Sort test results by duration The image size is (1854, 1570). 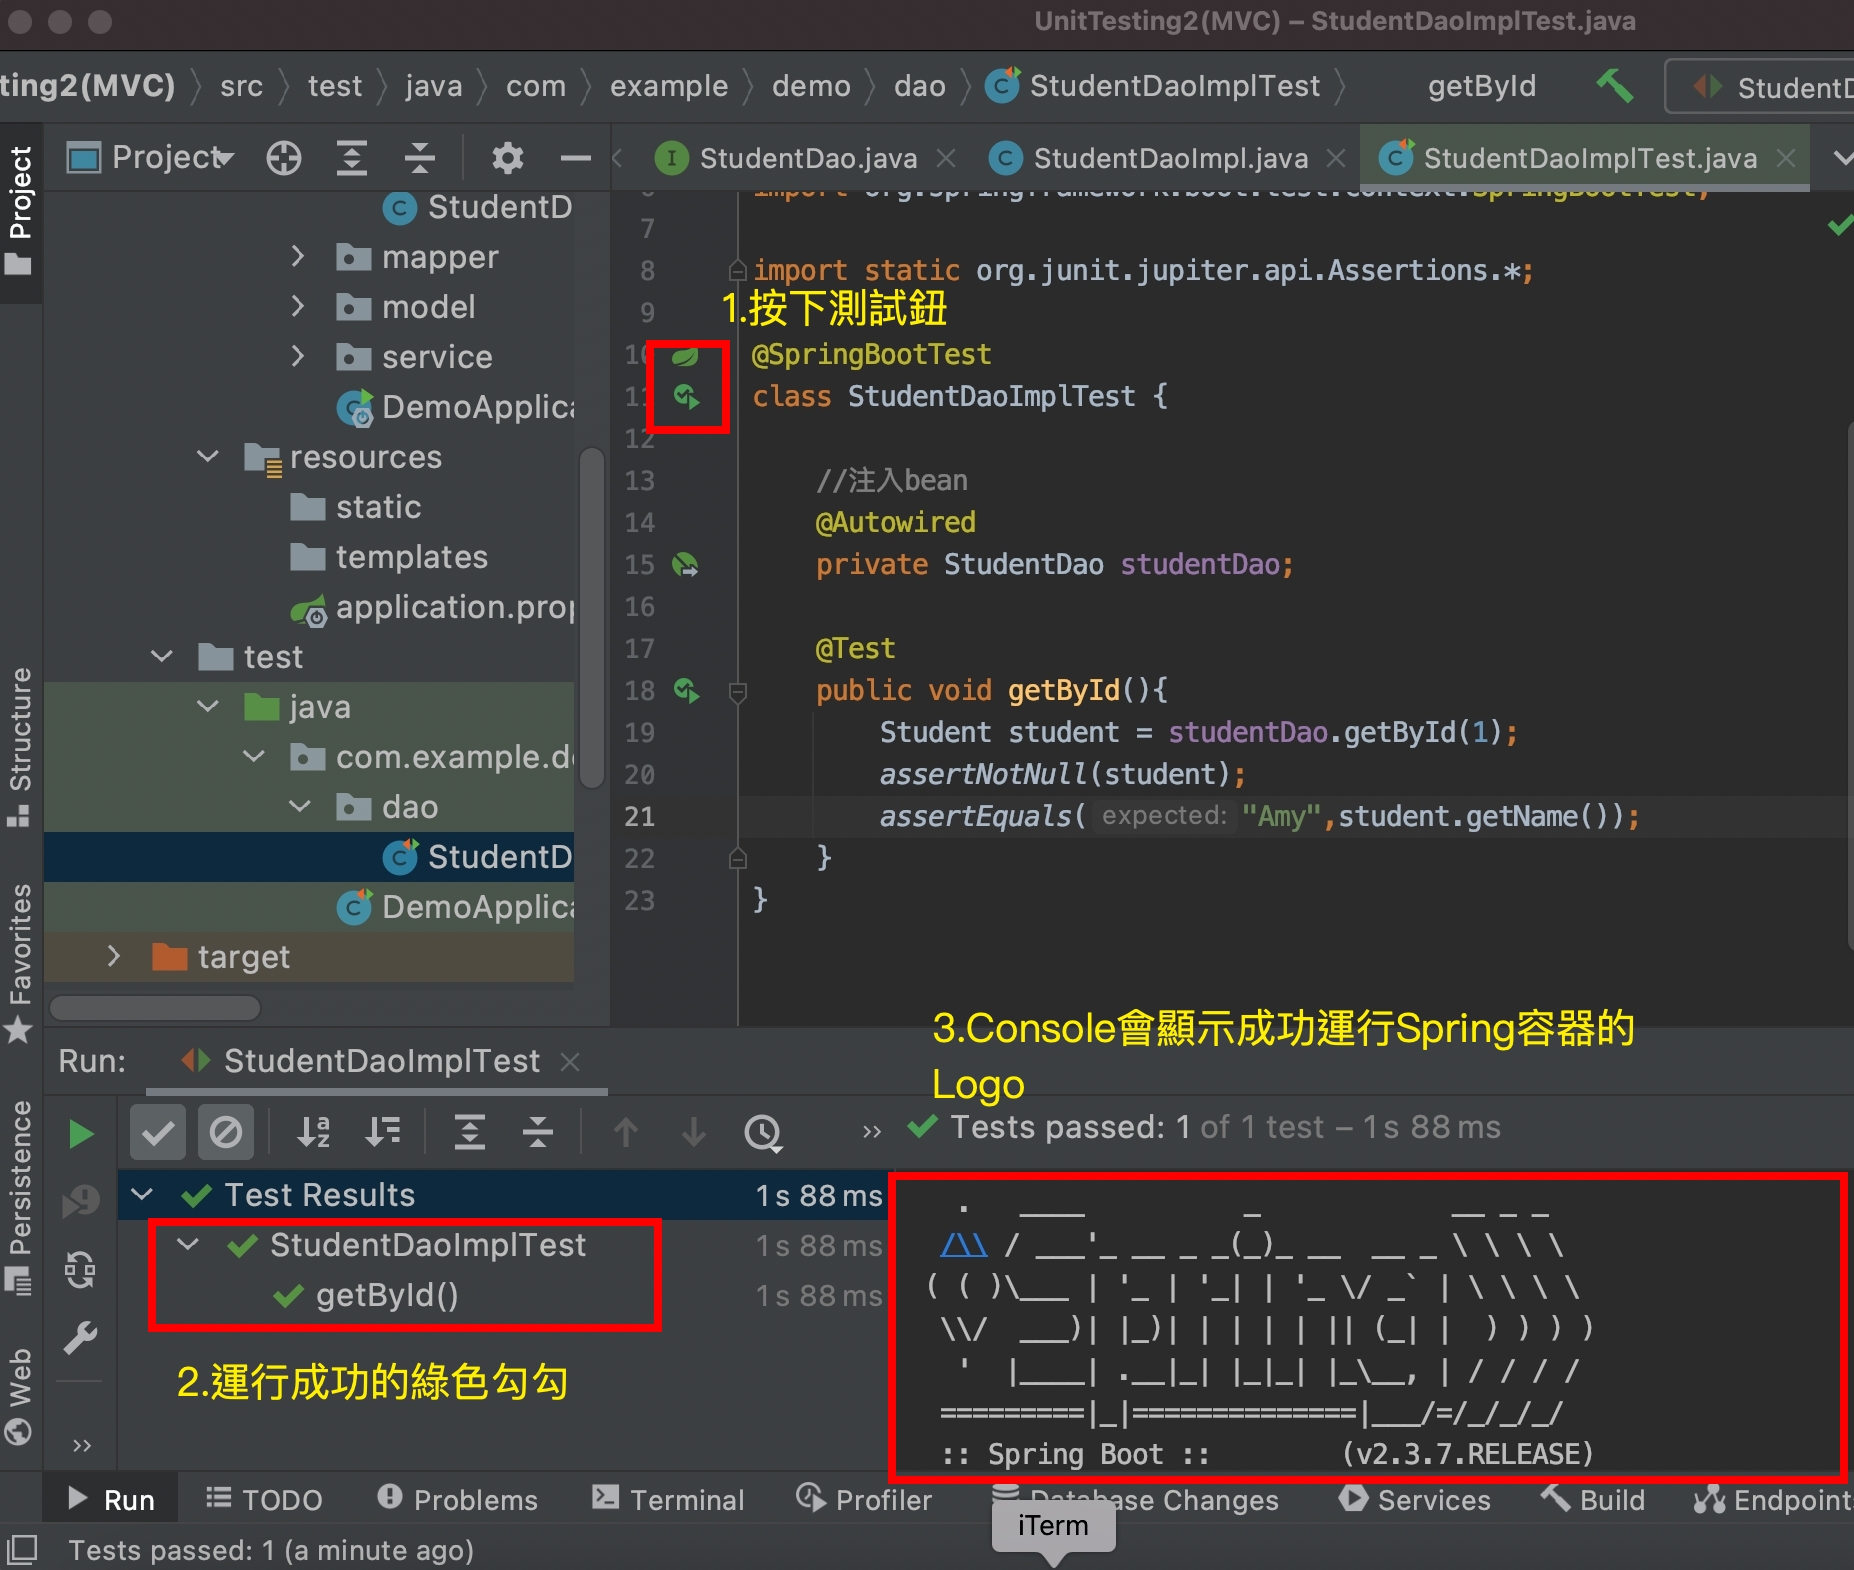pos(383,1133)
